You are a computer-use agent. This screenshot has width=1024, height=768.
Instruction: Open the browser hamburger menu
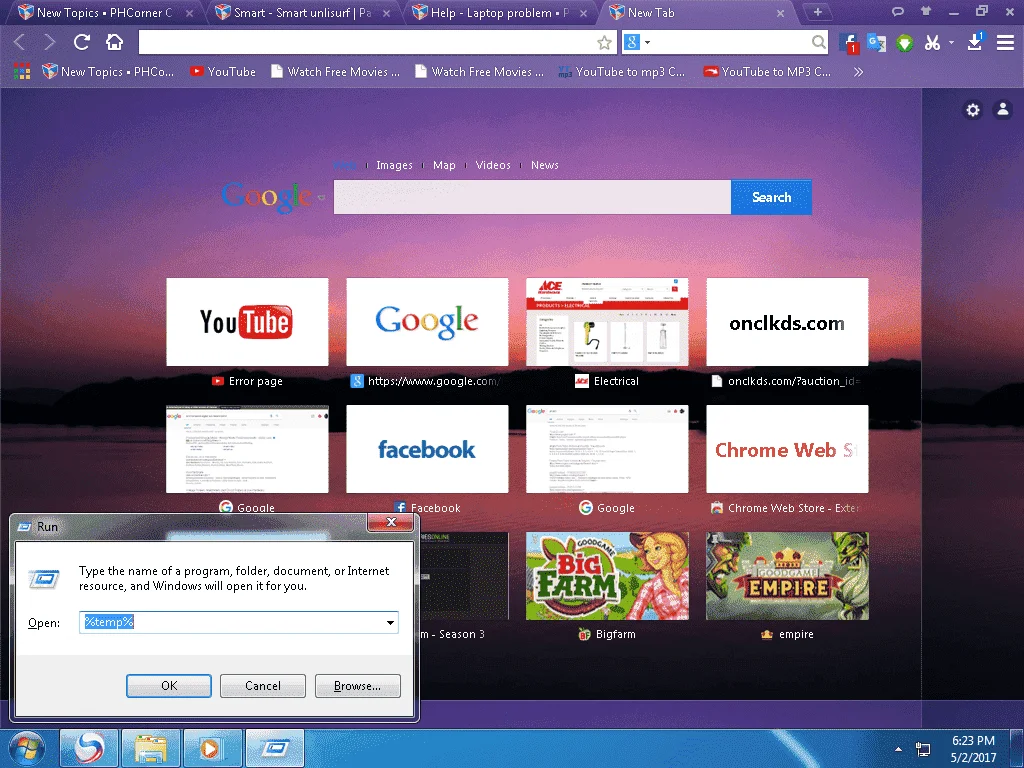tap(1005, 42)
